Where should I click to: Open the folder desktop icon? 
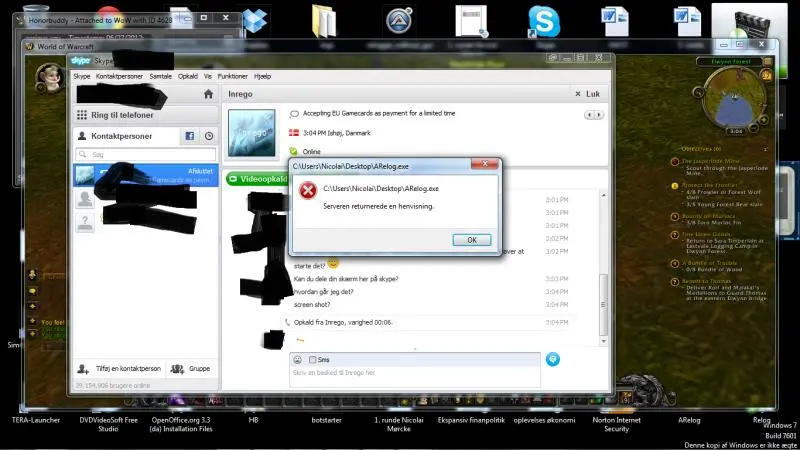[x=324, y=21]
